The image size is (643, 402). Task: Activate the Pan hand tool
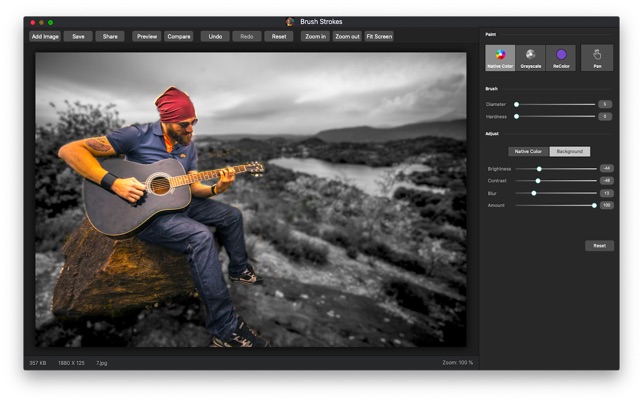pos(597,57)
